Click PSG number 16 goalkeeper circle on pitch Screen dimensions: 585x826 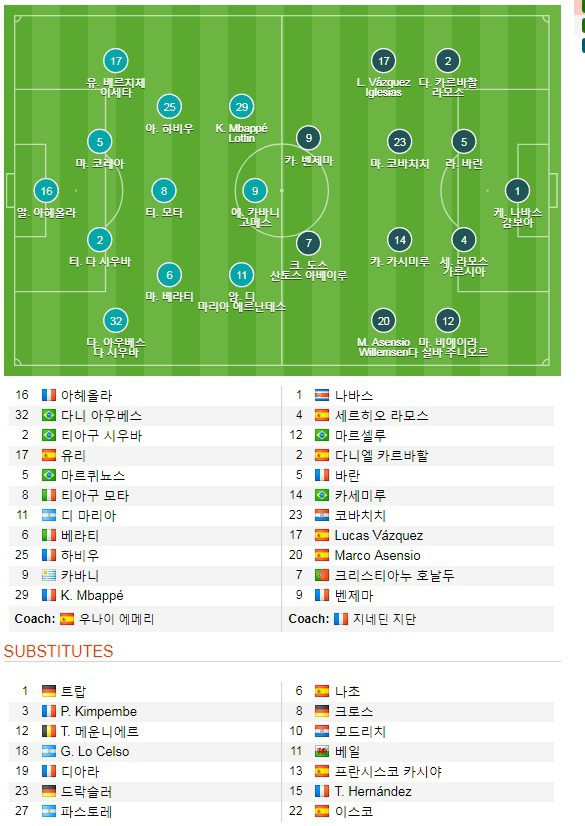coord(46,191)
